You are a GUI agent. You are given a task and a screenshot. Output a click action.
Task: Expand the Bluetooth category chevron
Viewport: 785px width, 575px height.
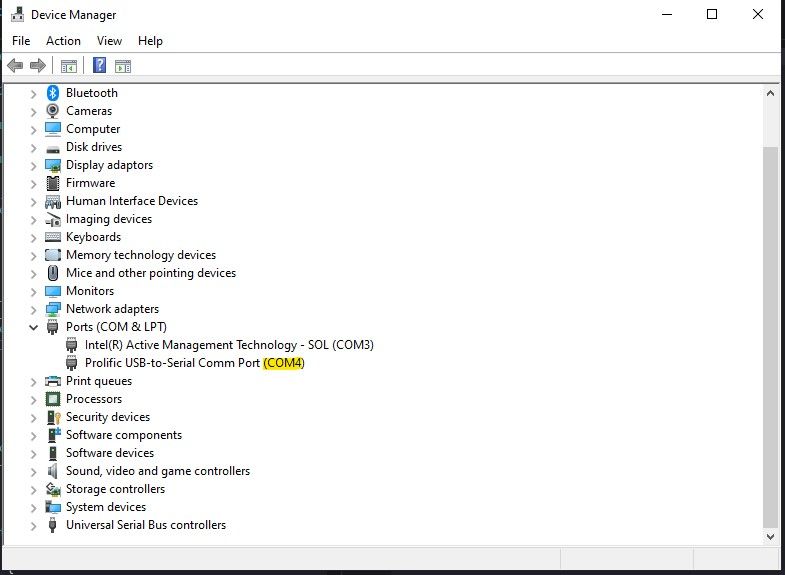tap(33, 94)
